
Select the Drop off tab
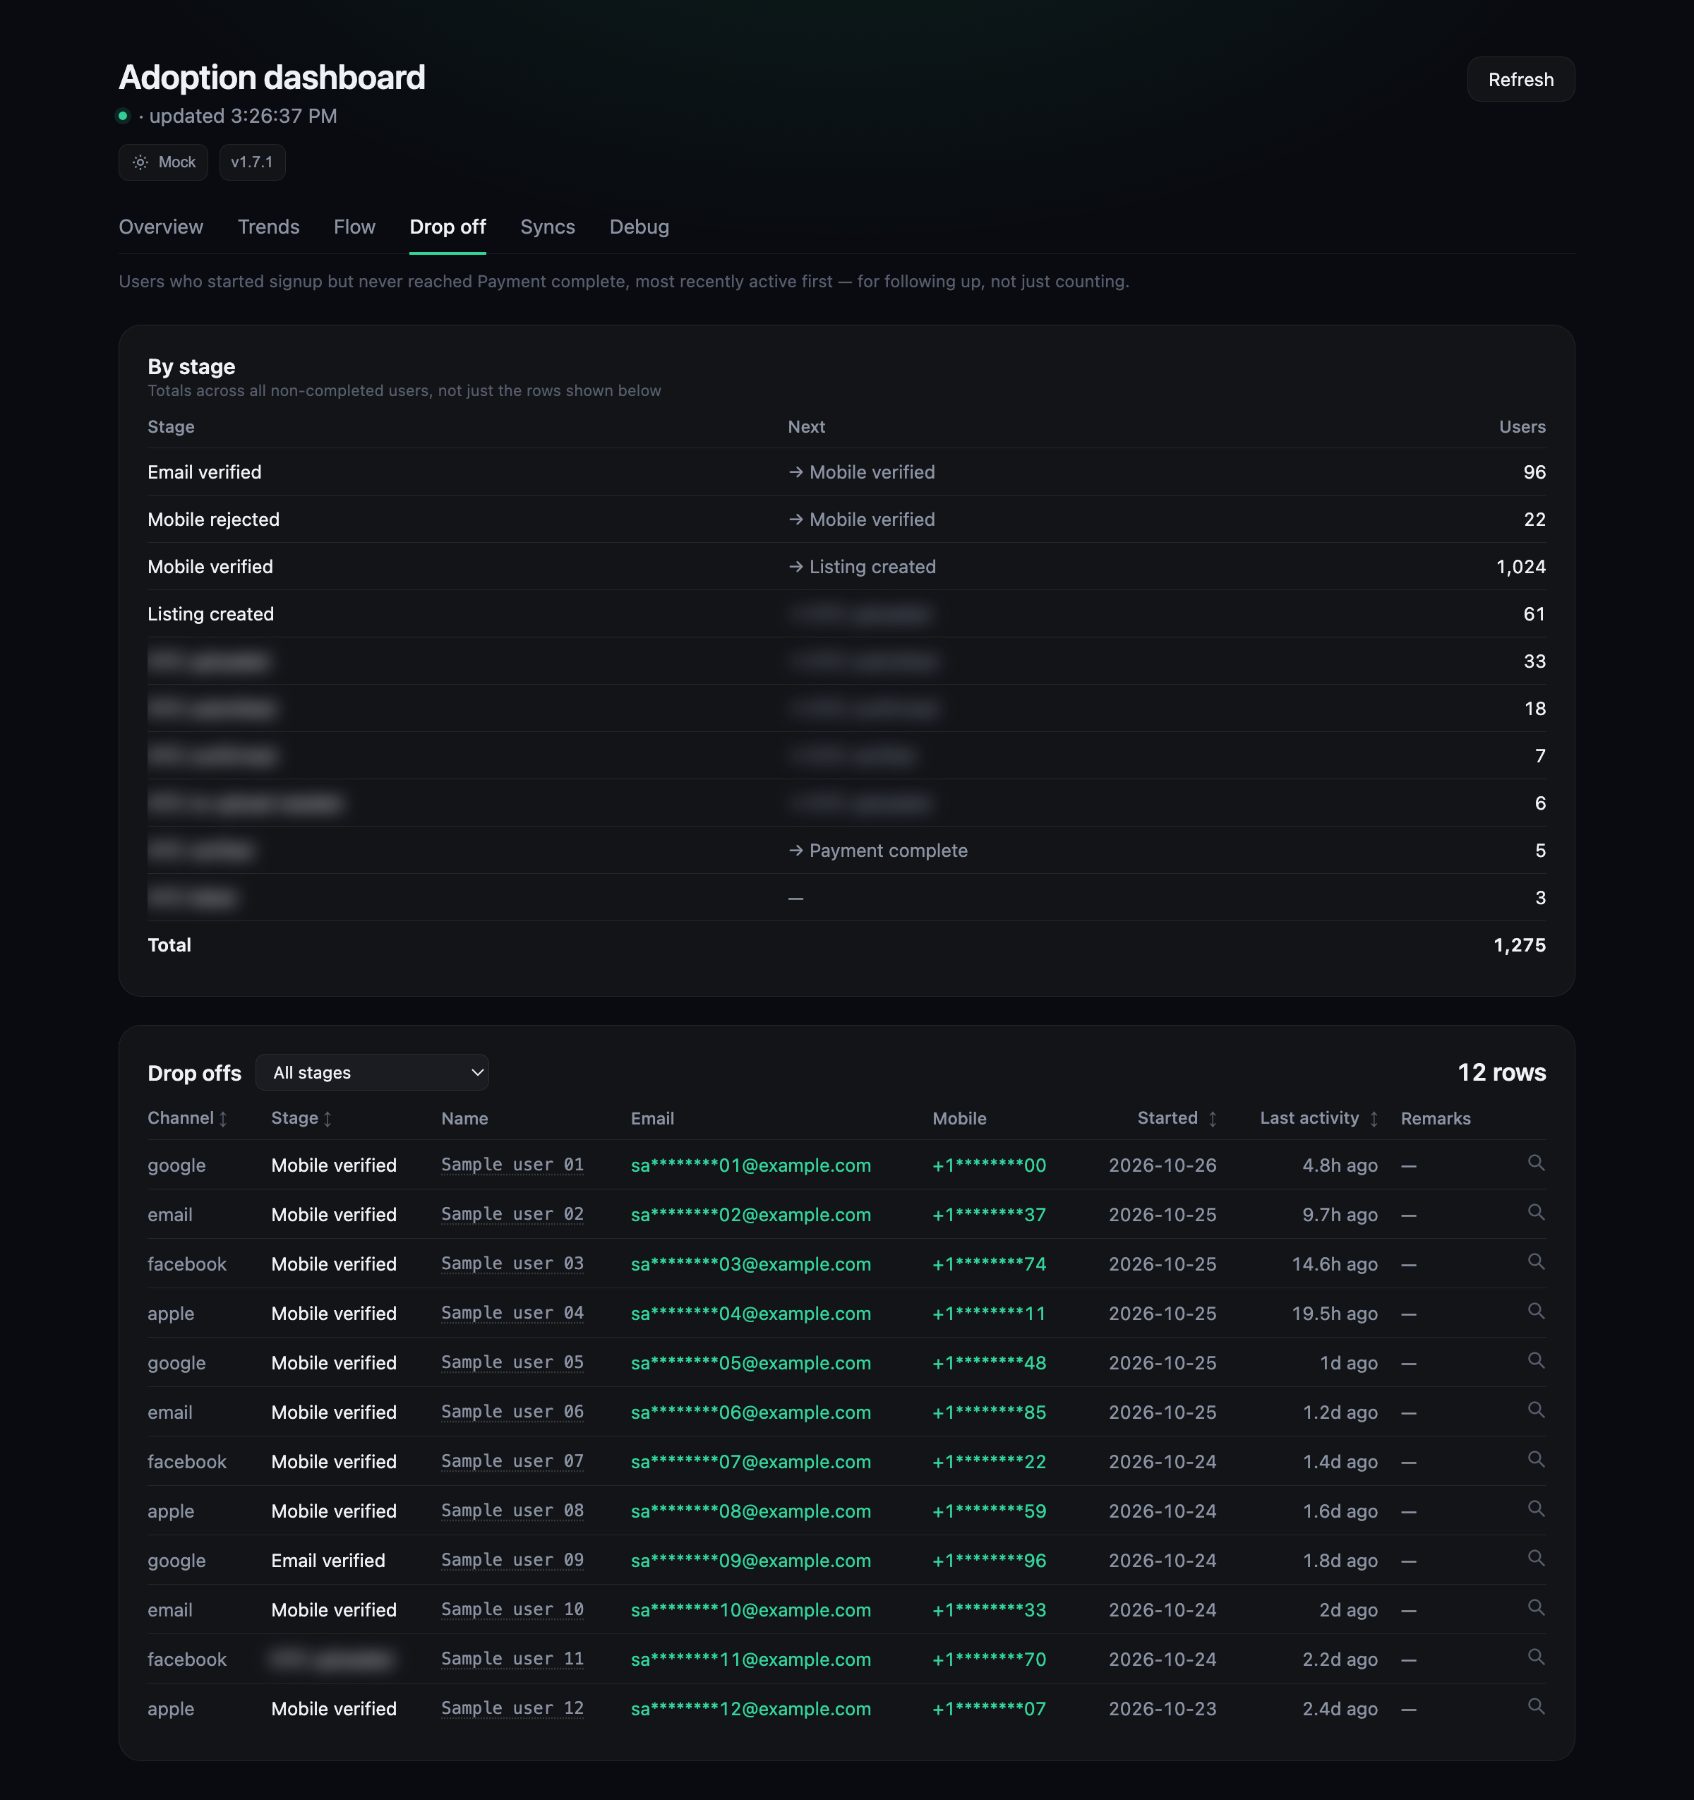coord(448,227)
